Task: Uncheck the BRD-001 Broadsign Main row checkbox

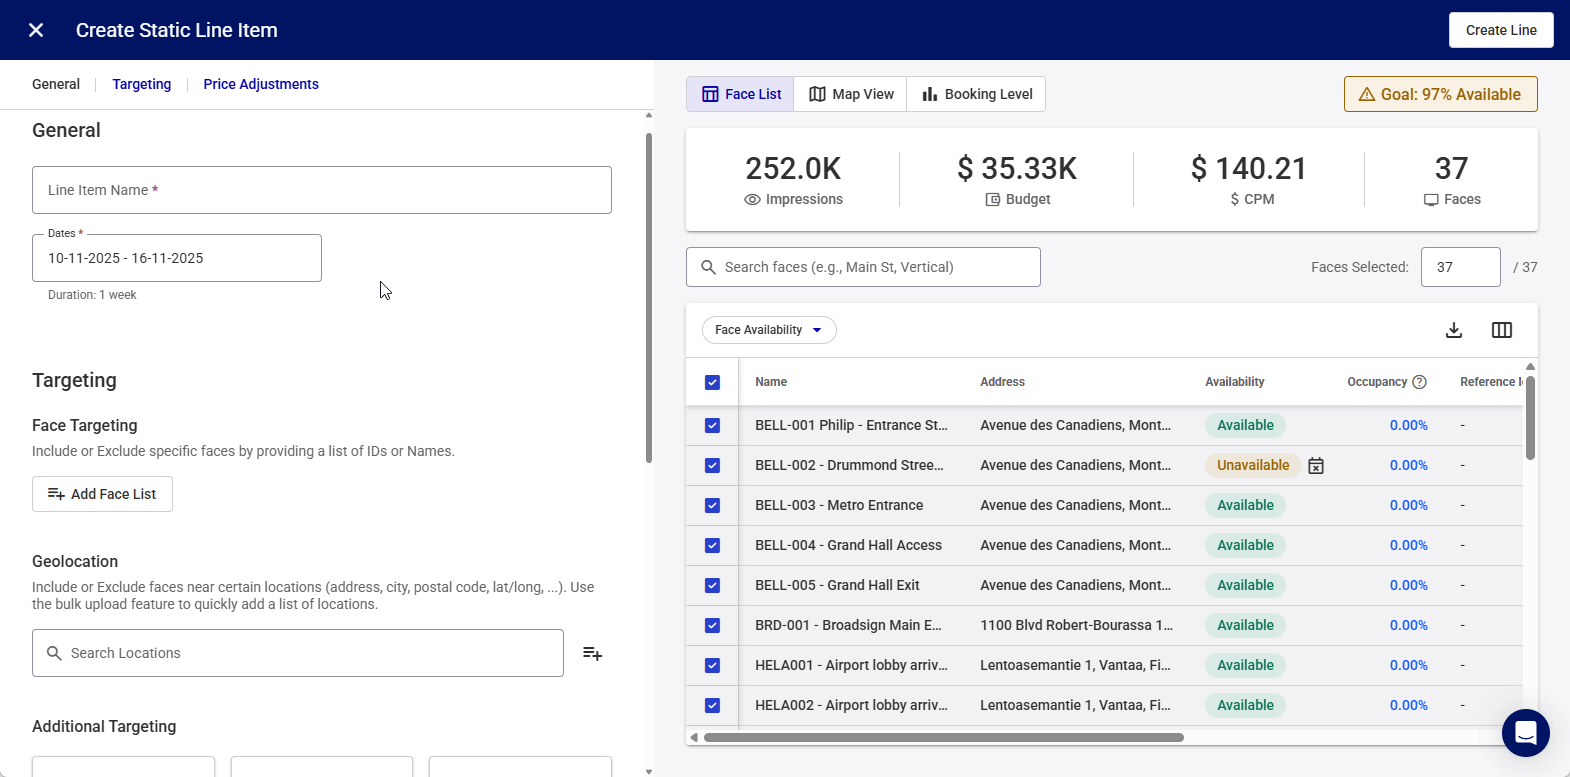Action: (x=712, y=625)
